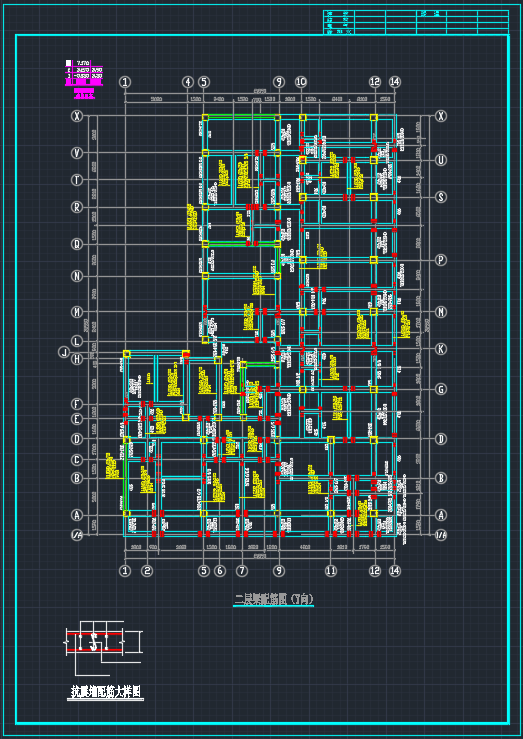The width and height of the screenshot is (523, 739).
Task: Click the drawing title 二层梁配筋图 (Y向)
Action: click(274, 599)
